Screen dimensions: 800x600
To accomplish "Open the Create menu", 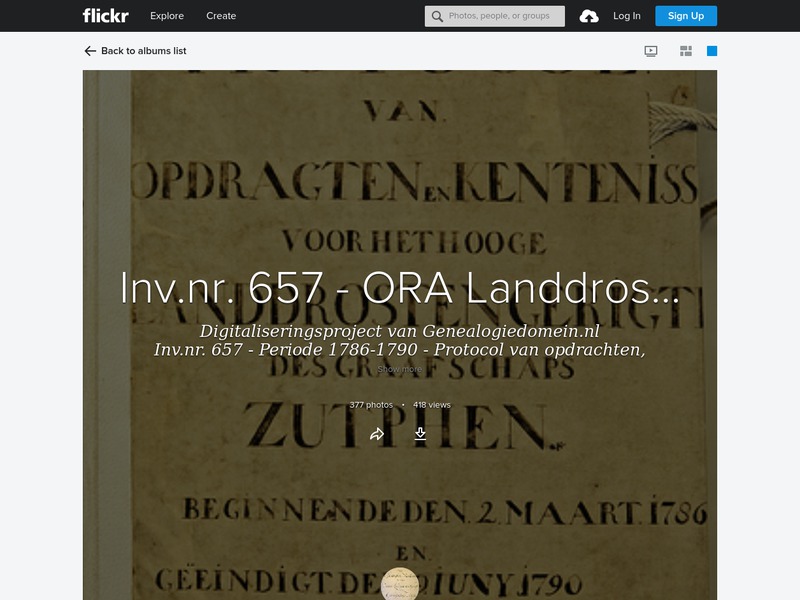I will click(221, 15).
